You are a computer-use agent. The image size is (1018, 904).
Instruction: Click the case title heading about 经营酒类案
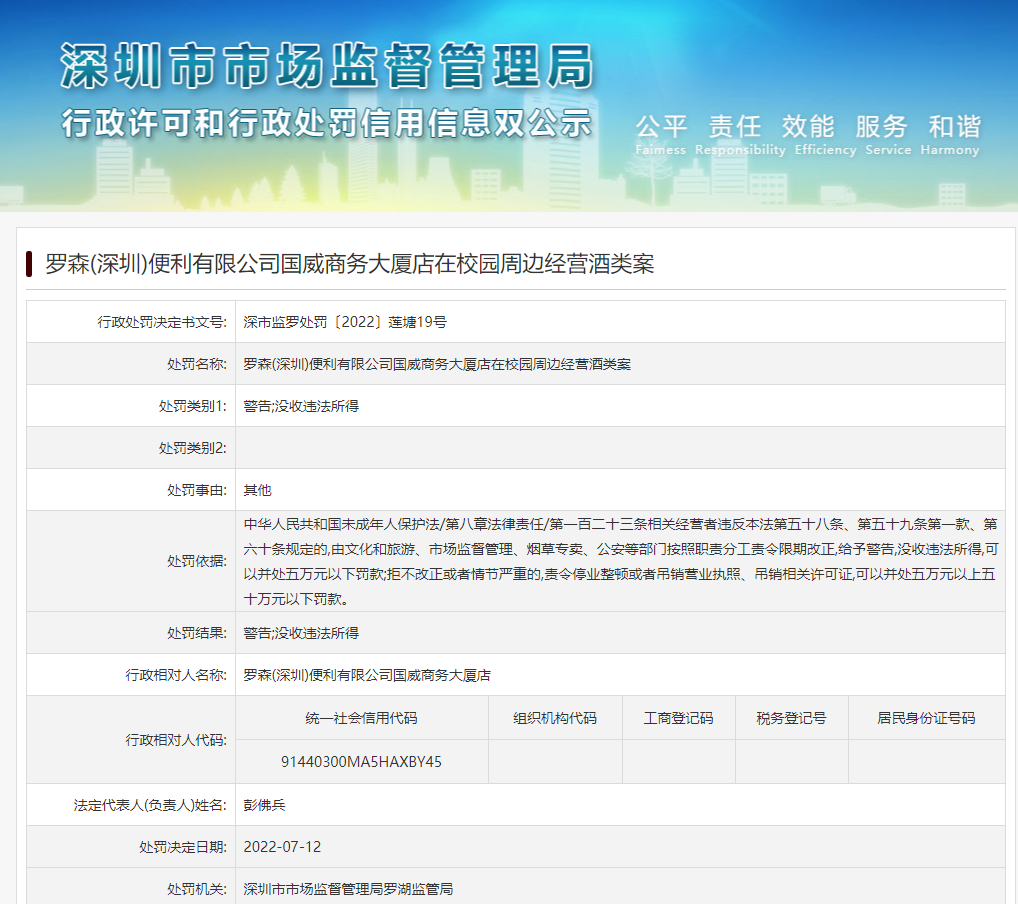pyautogui.click(x=350, y=264)
